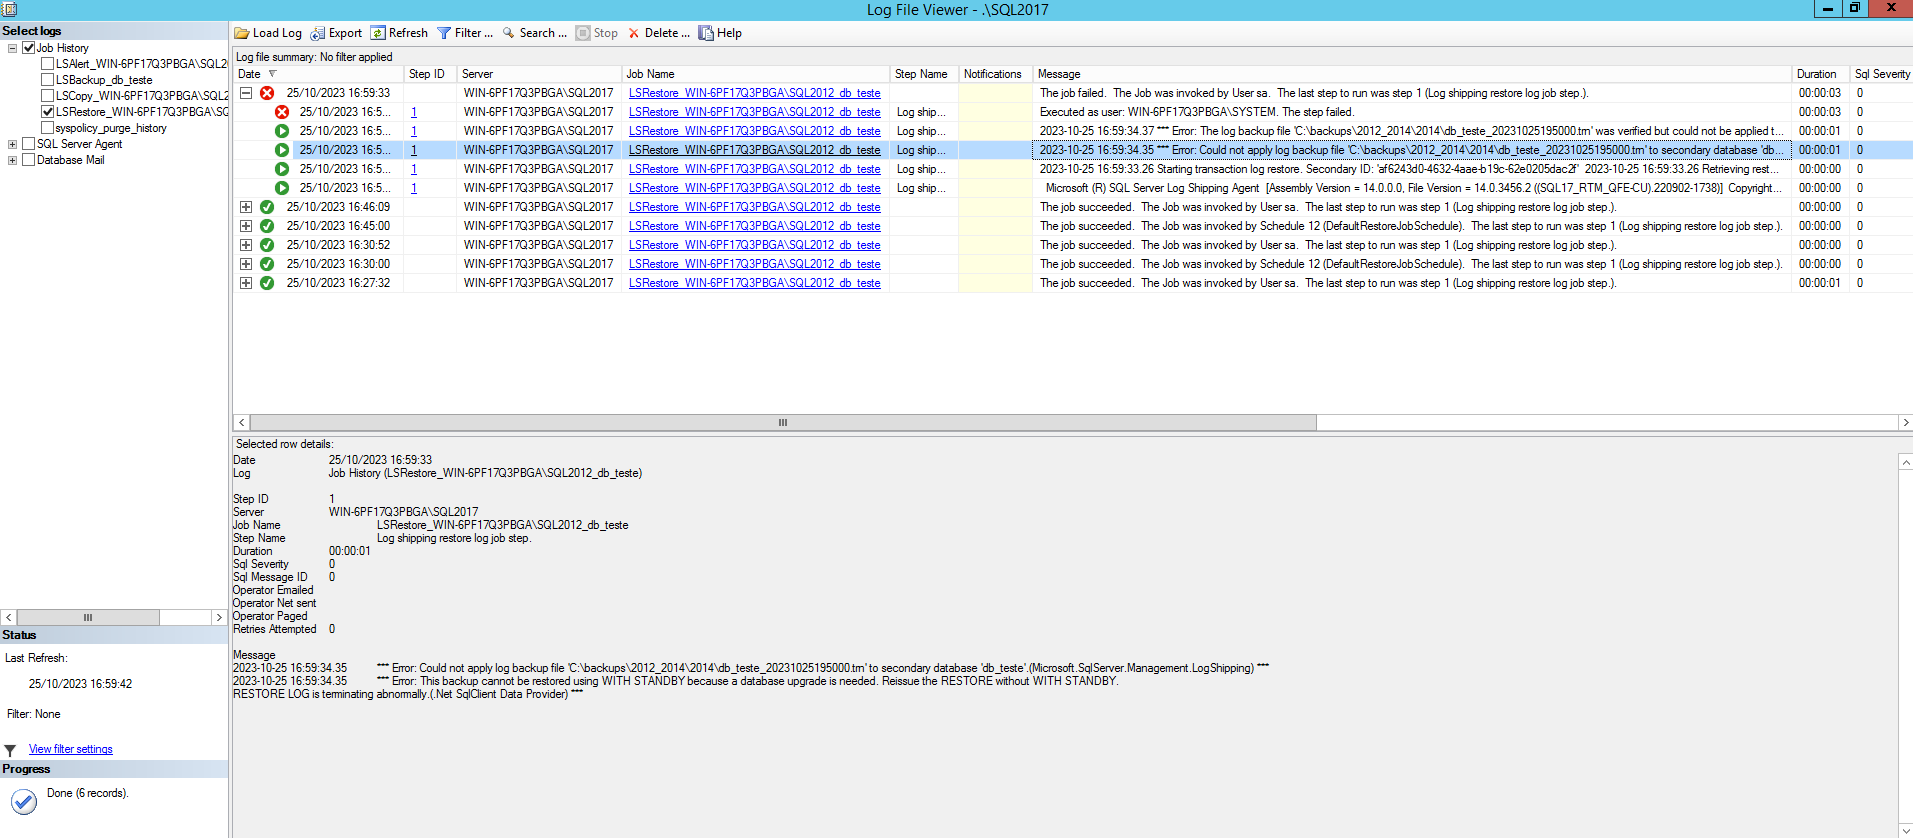This screenshot has width=1913, height=838.
Task: Click the Load Log folder icon
Action: click(x=242, y=33)
